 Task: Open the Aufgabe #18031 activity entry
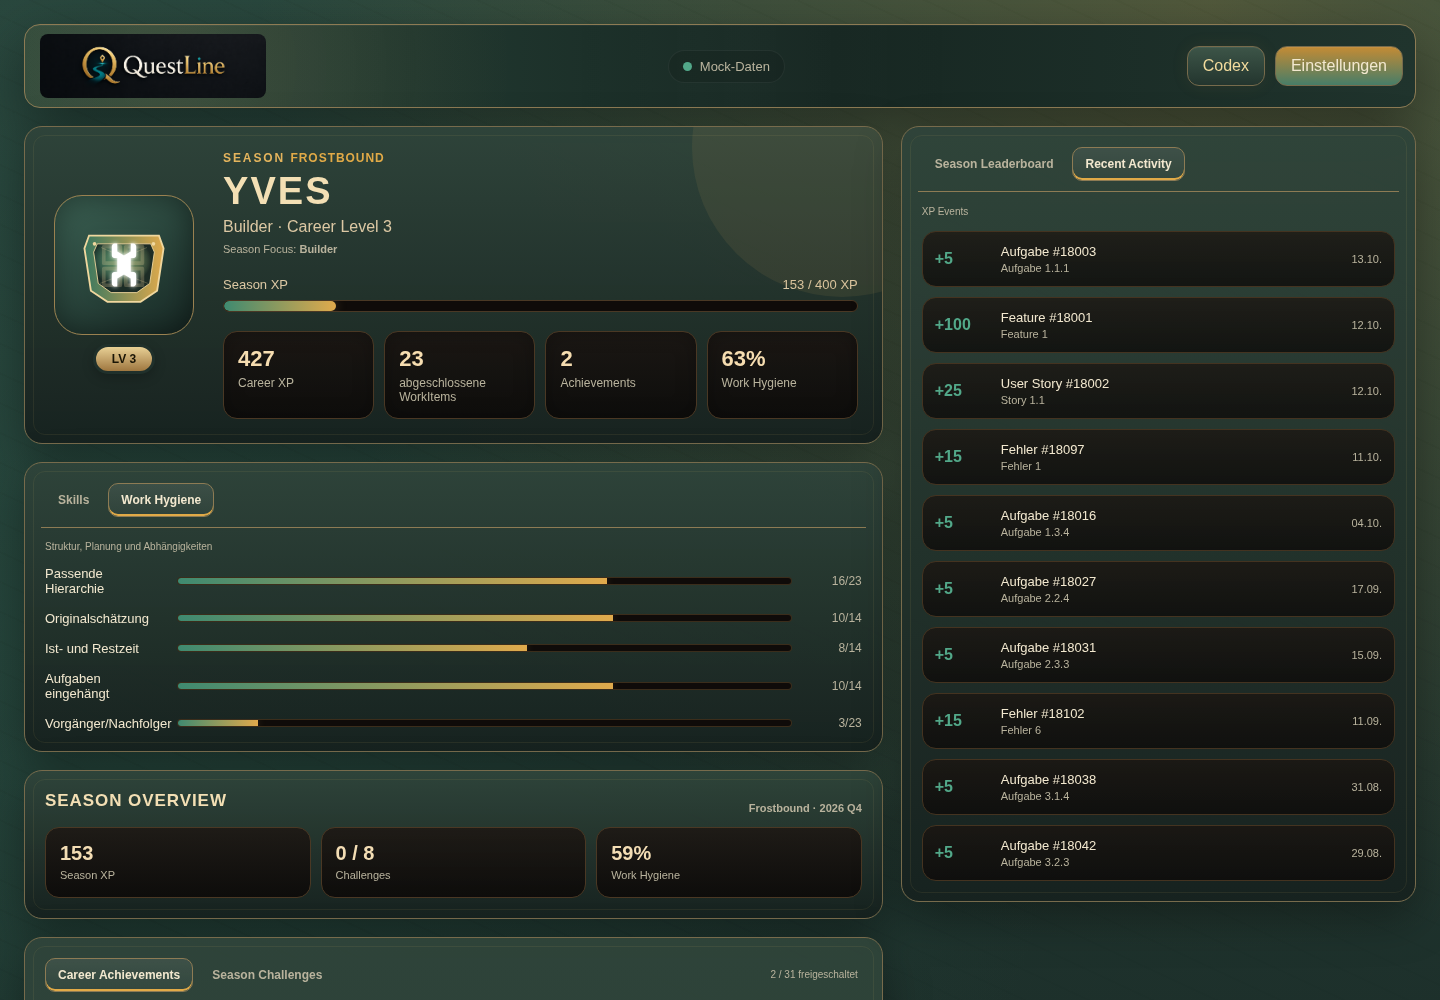pos(1158,655)
